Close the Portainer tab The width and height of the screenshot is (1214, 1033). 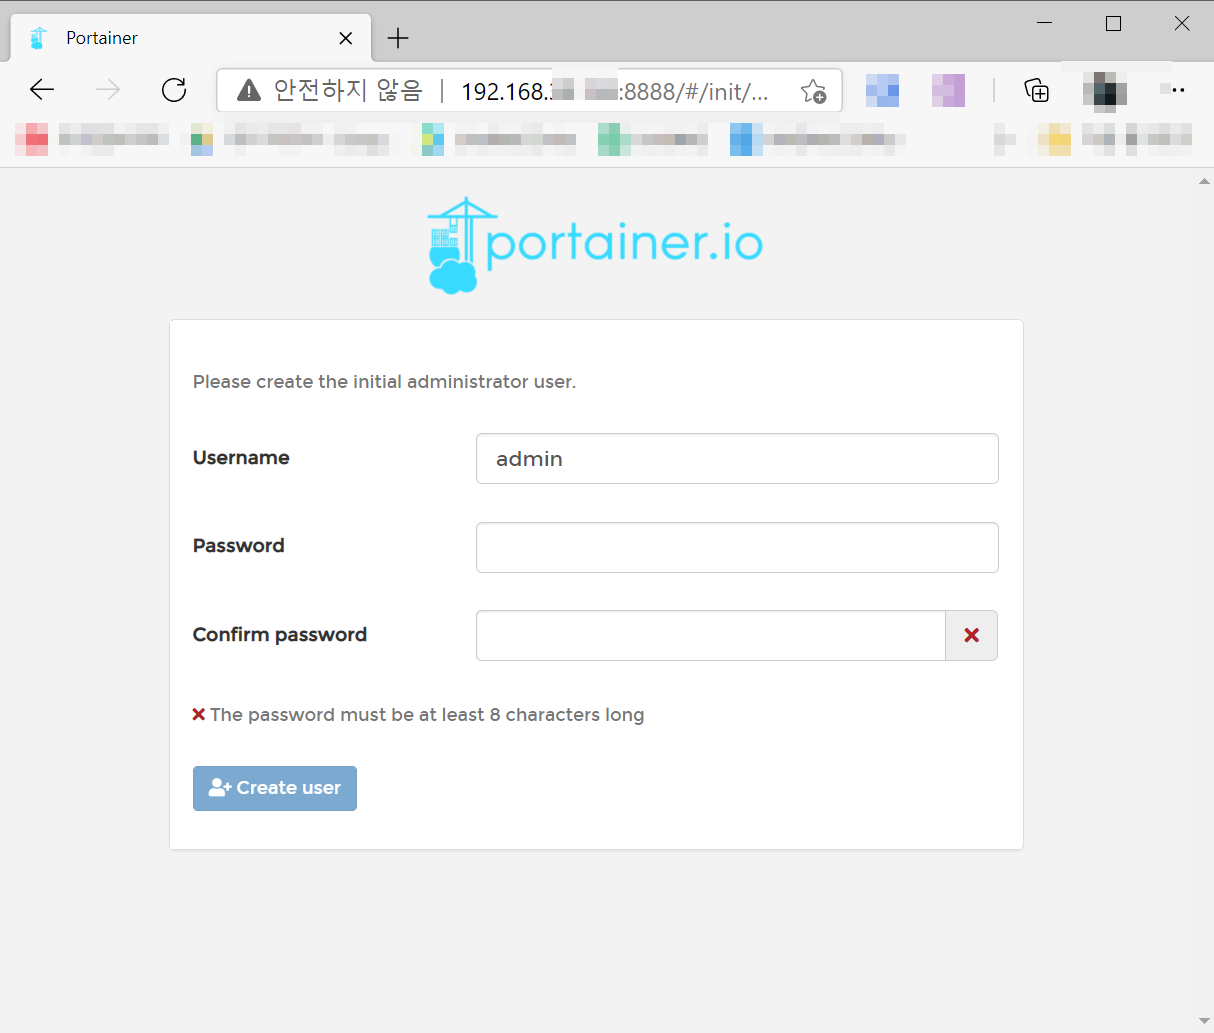click(346, 38)
